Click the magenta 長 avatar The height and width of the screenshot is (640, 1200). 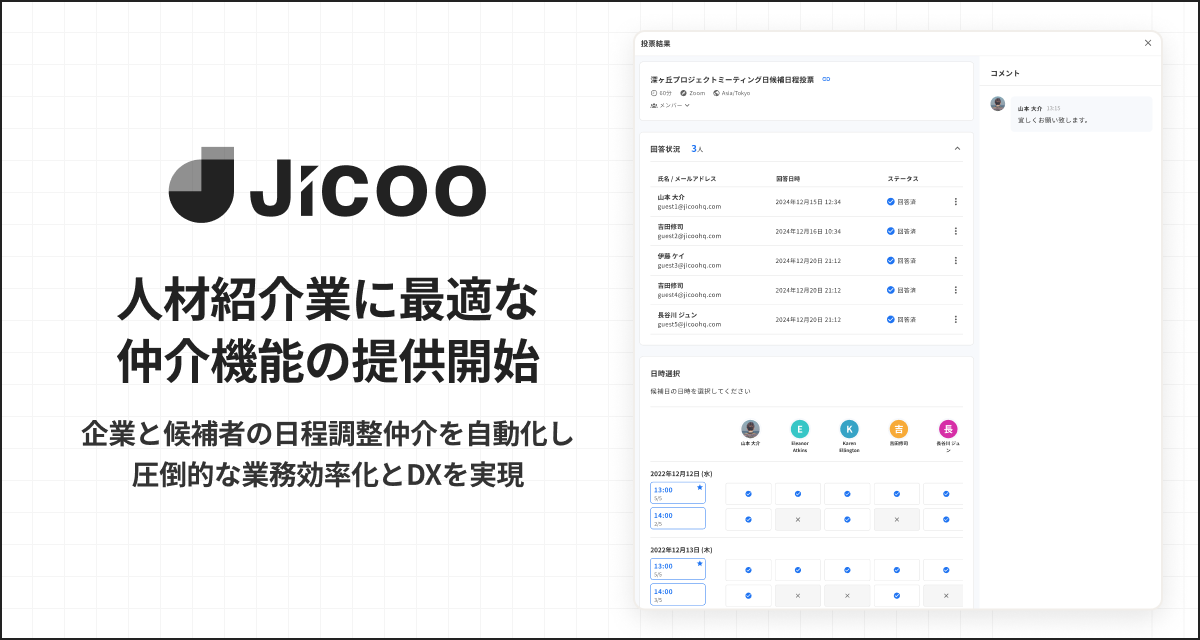click(x=948, y=429)
